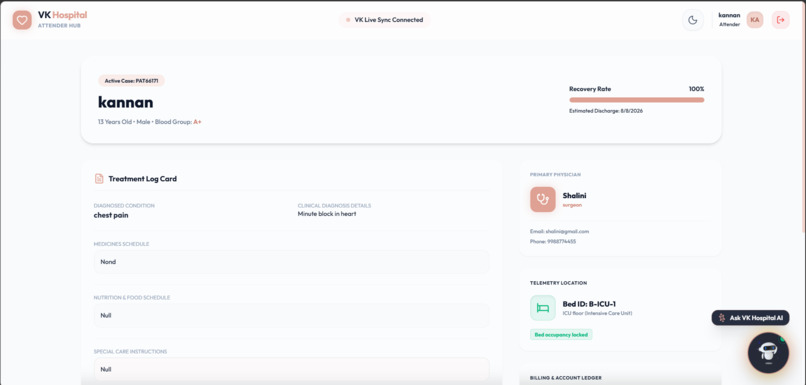Click the VK Hospital heart logo icon
The width and height of the screenshot is (806, 385).
(x=22, y=20)
